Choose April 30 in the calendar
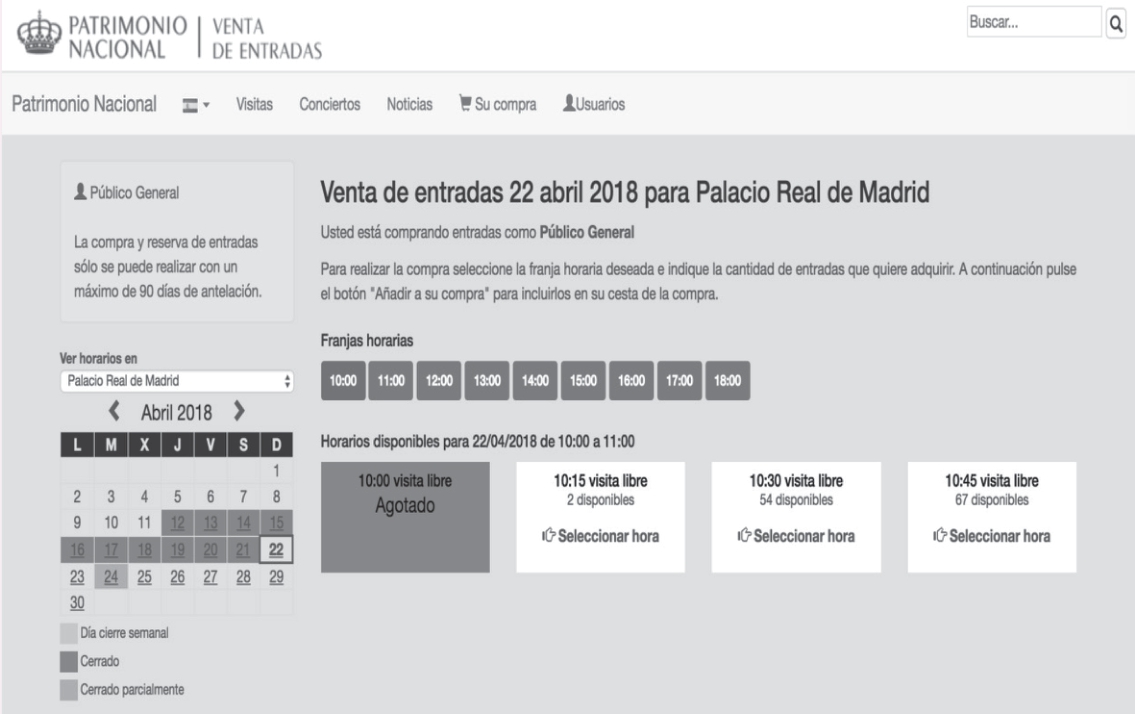Viewport: 1135px width, 714px height. pos(76,603)
